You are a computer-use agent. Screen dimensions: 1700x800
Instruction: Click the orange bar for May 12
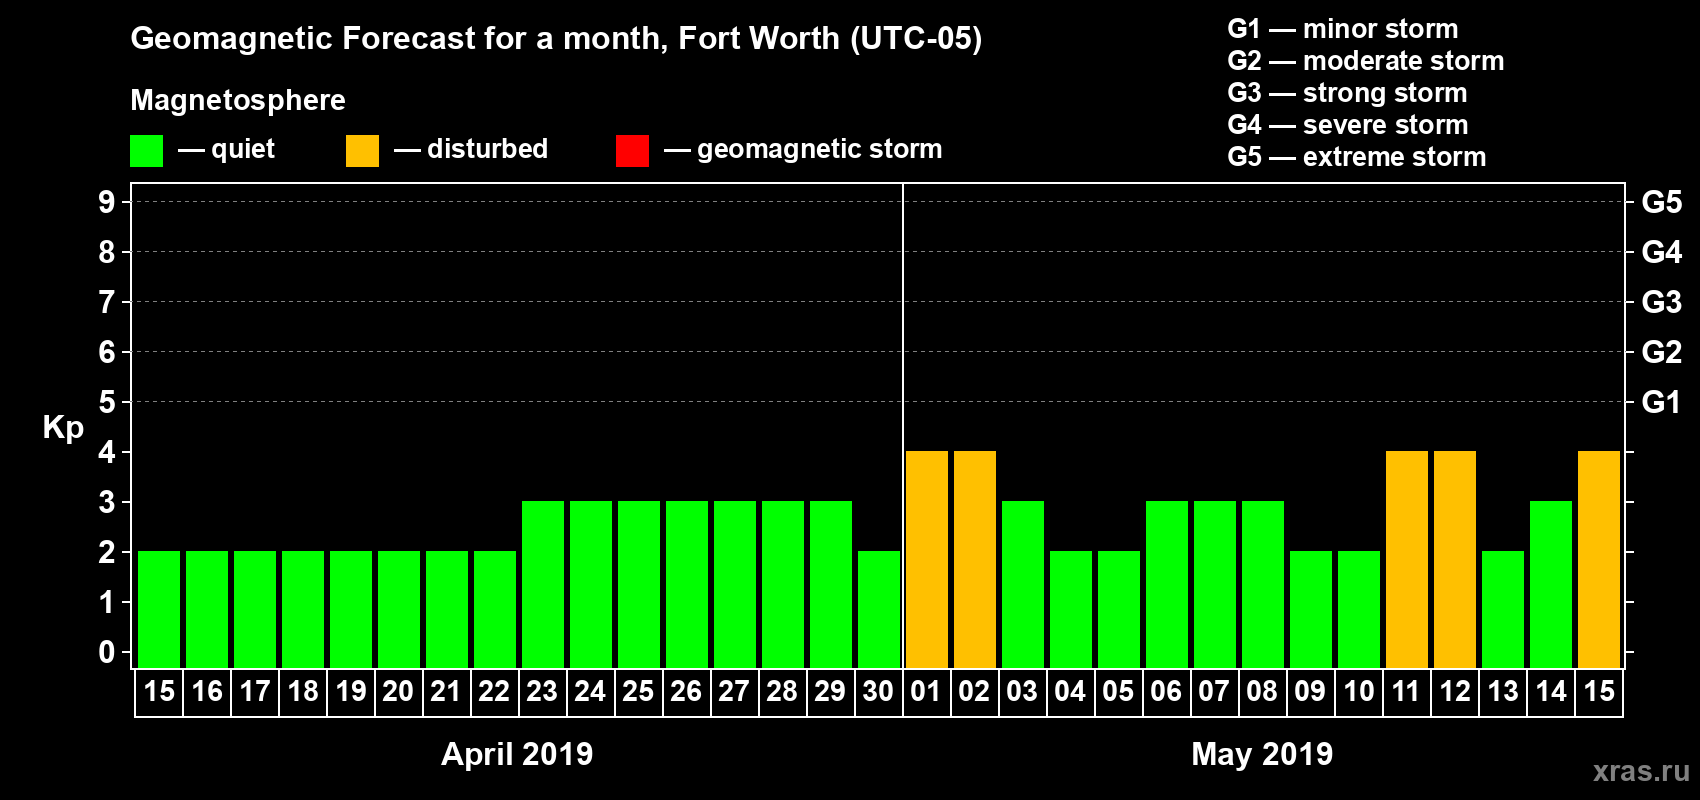pyautogui.click(x=1455, y=559)
